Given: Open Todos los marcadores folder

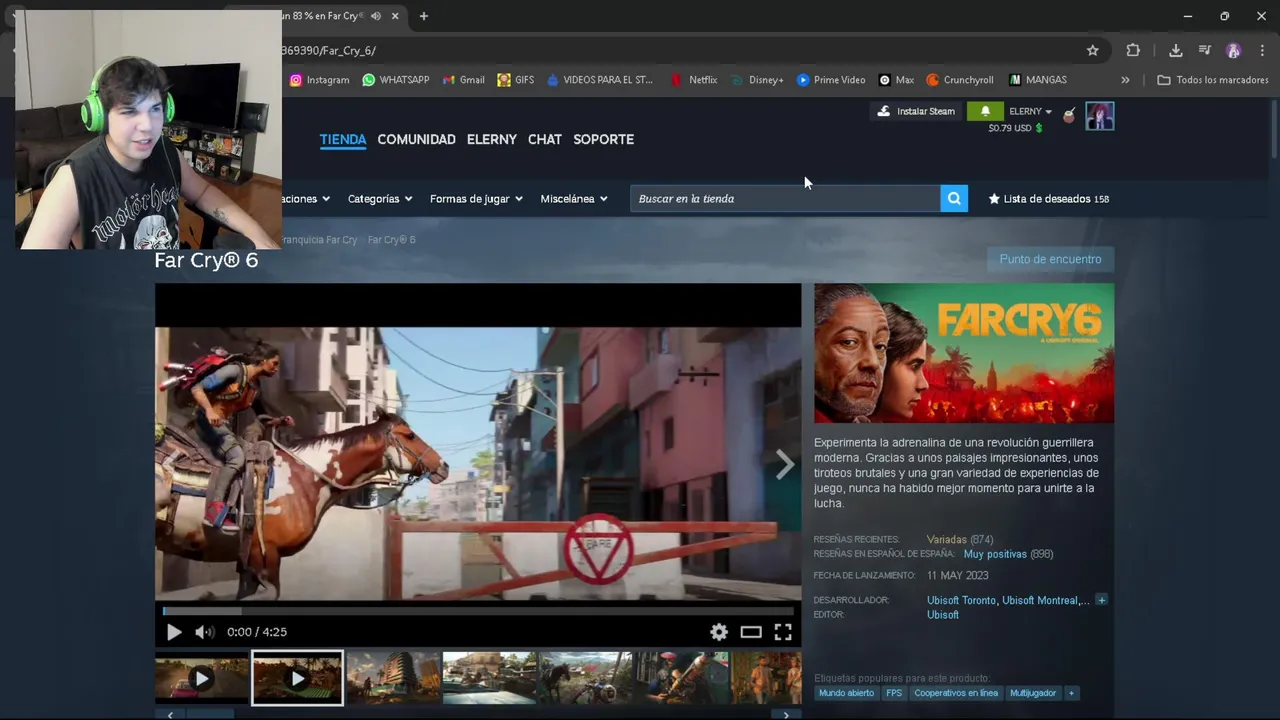Looking at the screenshot, I should 1212,80.
